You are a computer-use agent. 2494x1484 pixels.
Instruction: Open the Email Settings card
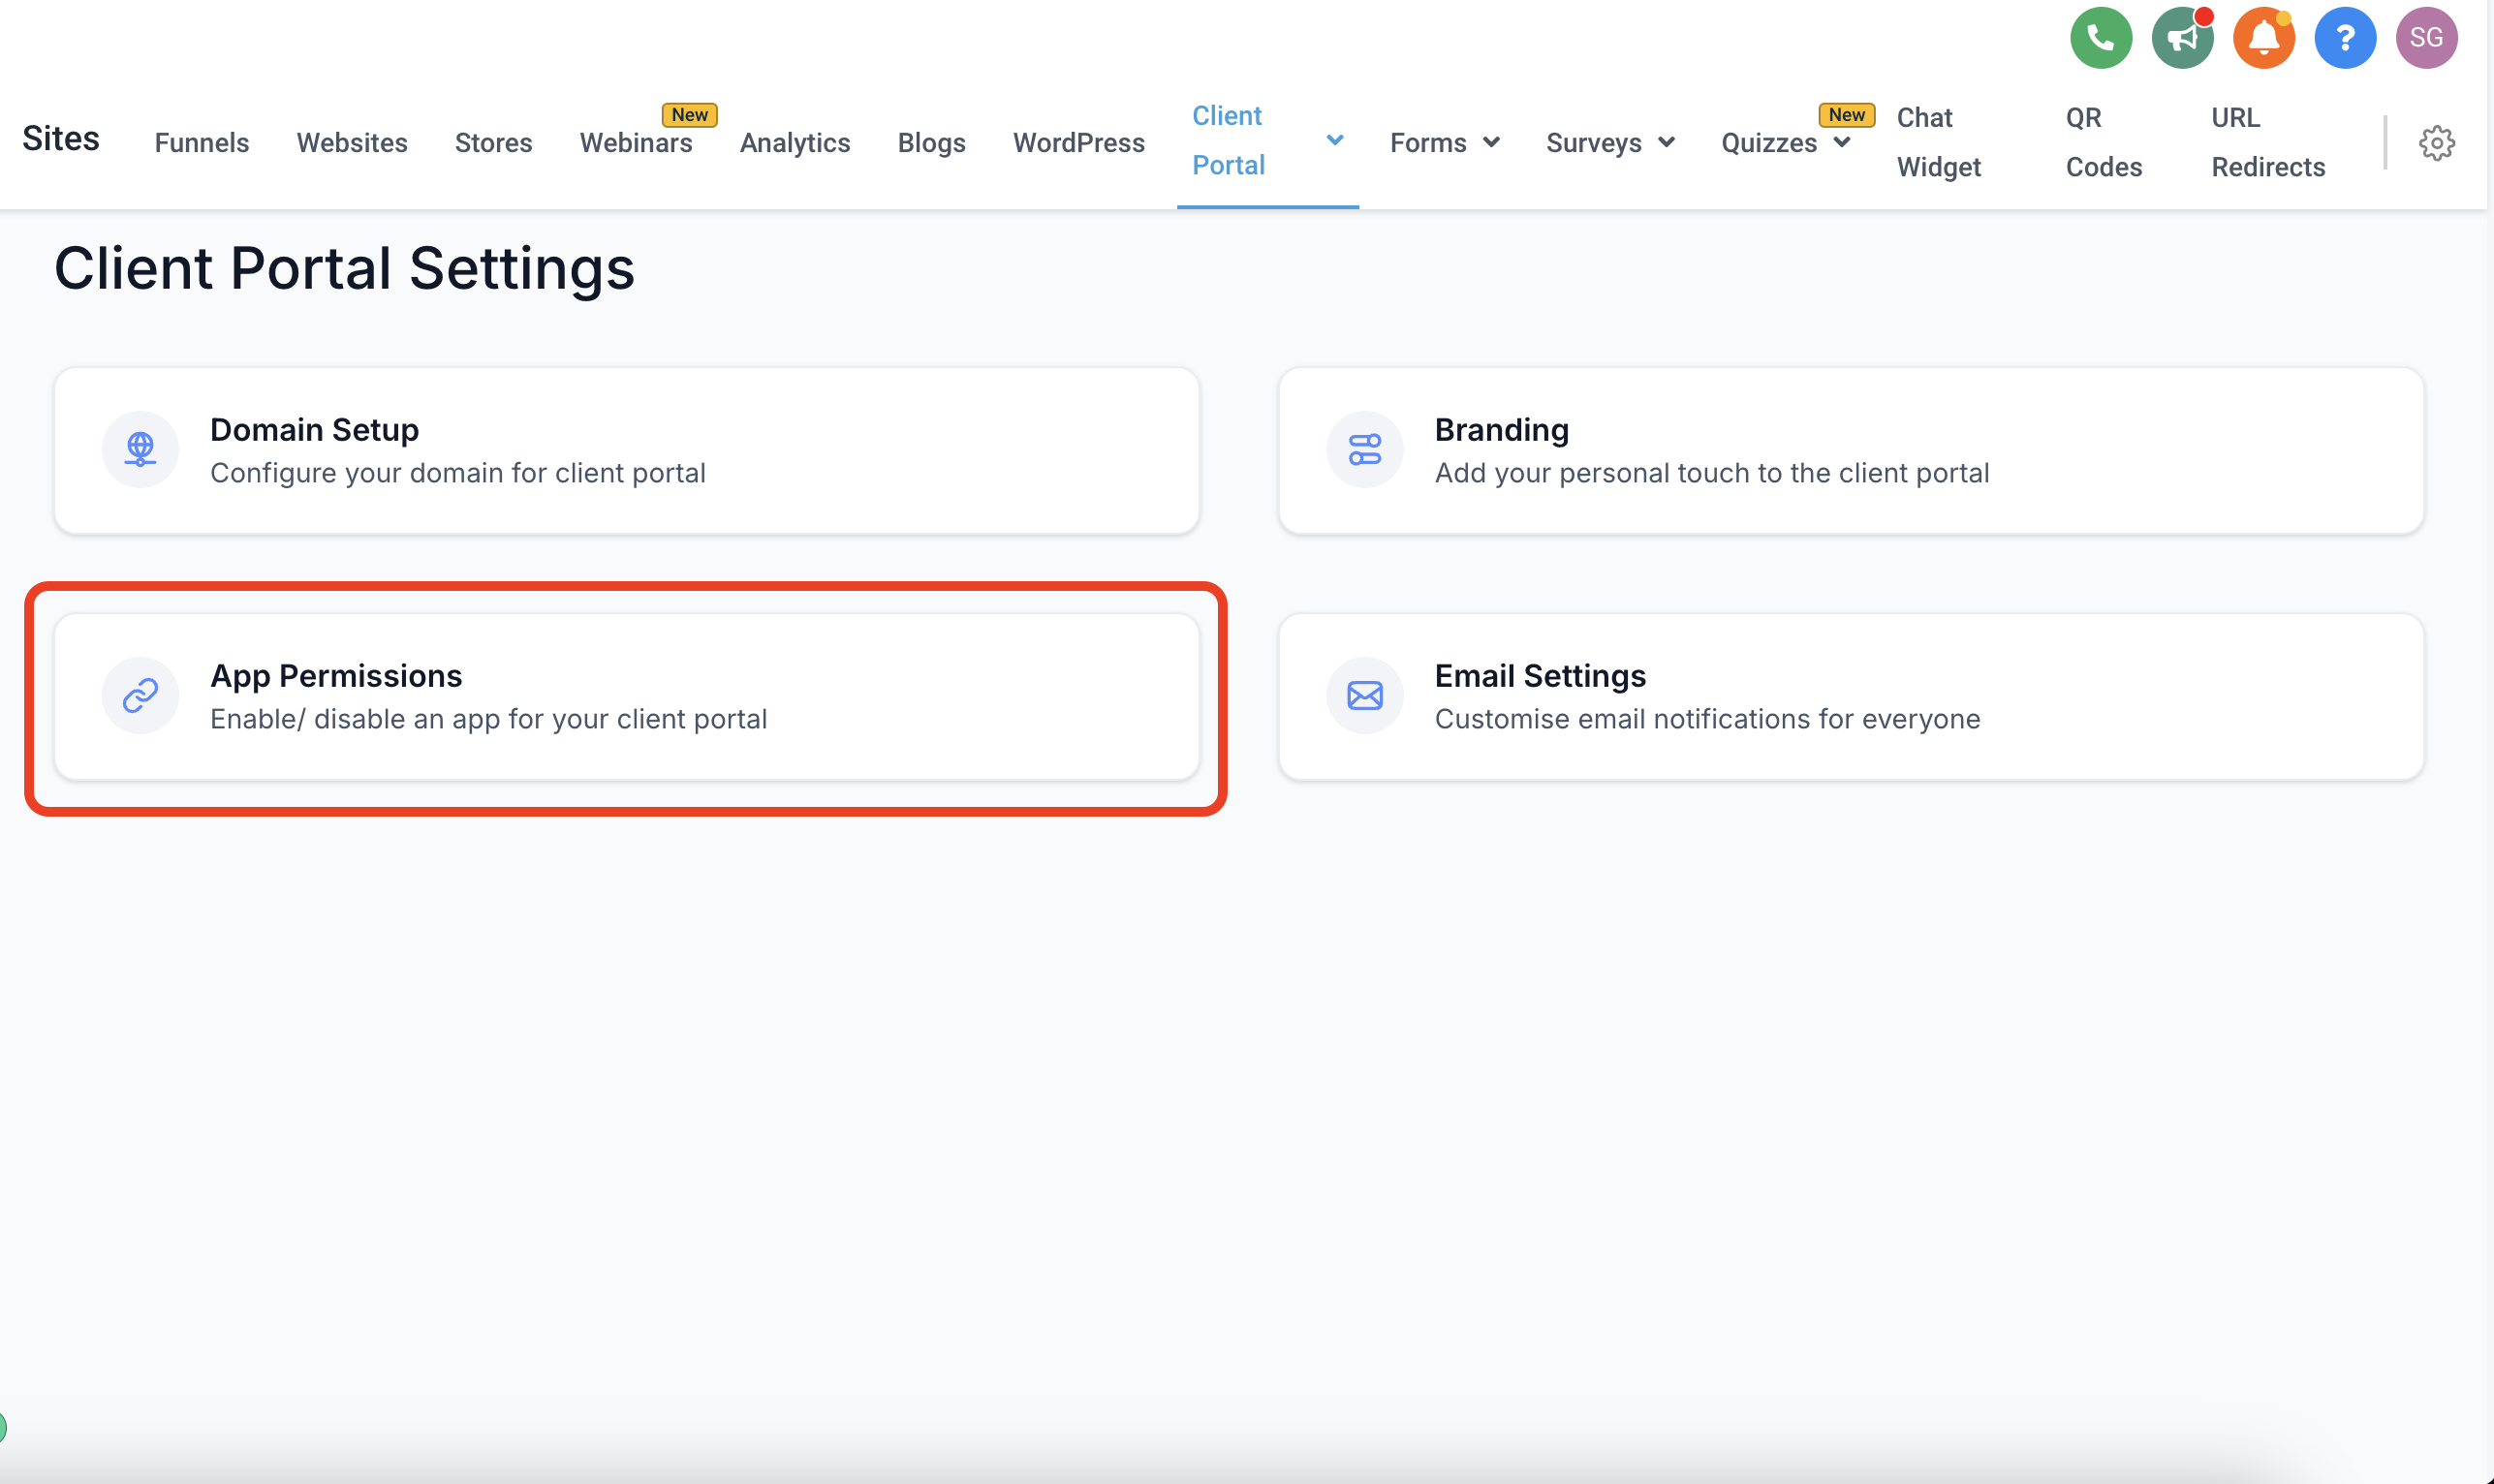point(1850,697)
